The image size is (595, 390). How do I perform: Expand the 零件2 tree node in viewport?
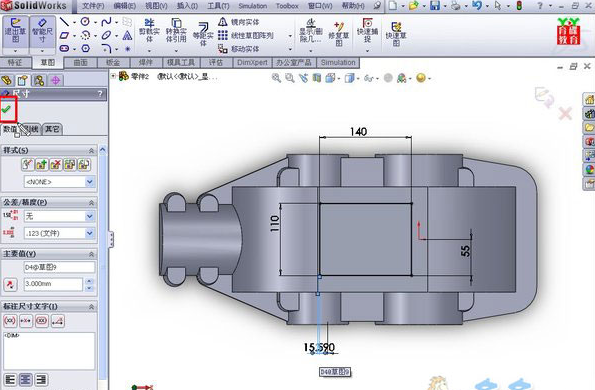point(113,76)
